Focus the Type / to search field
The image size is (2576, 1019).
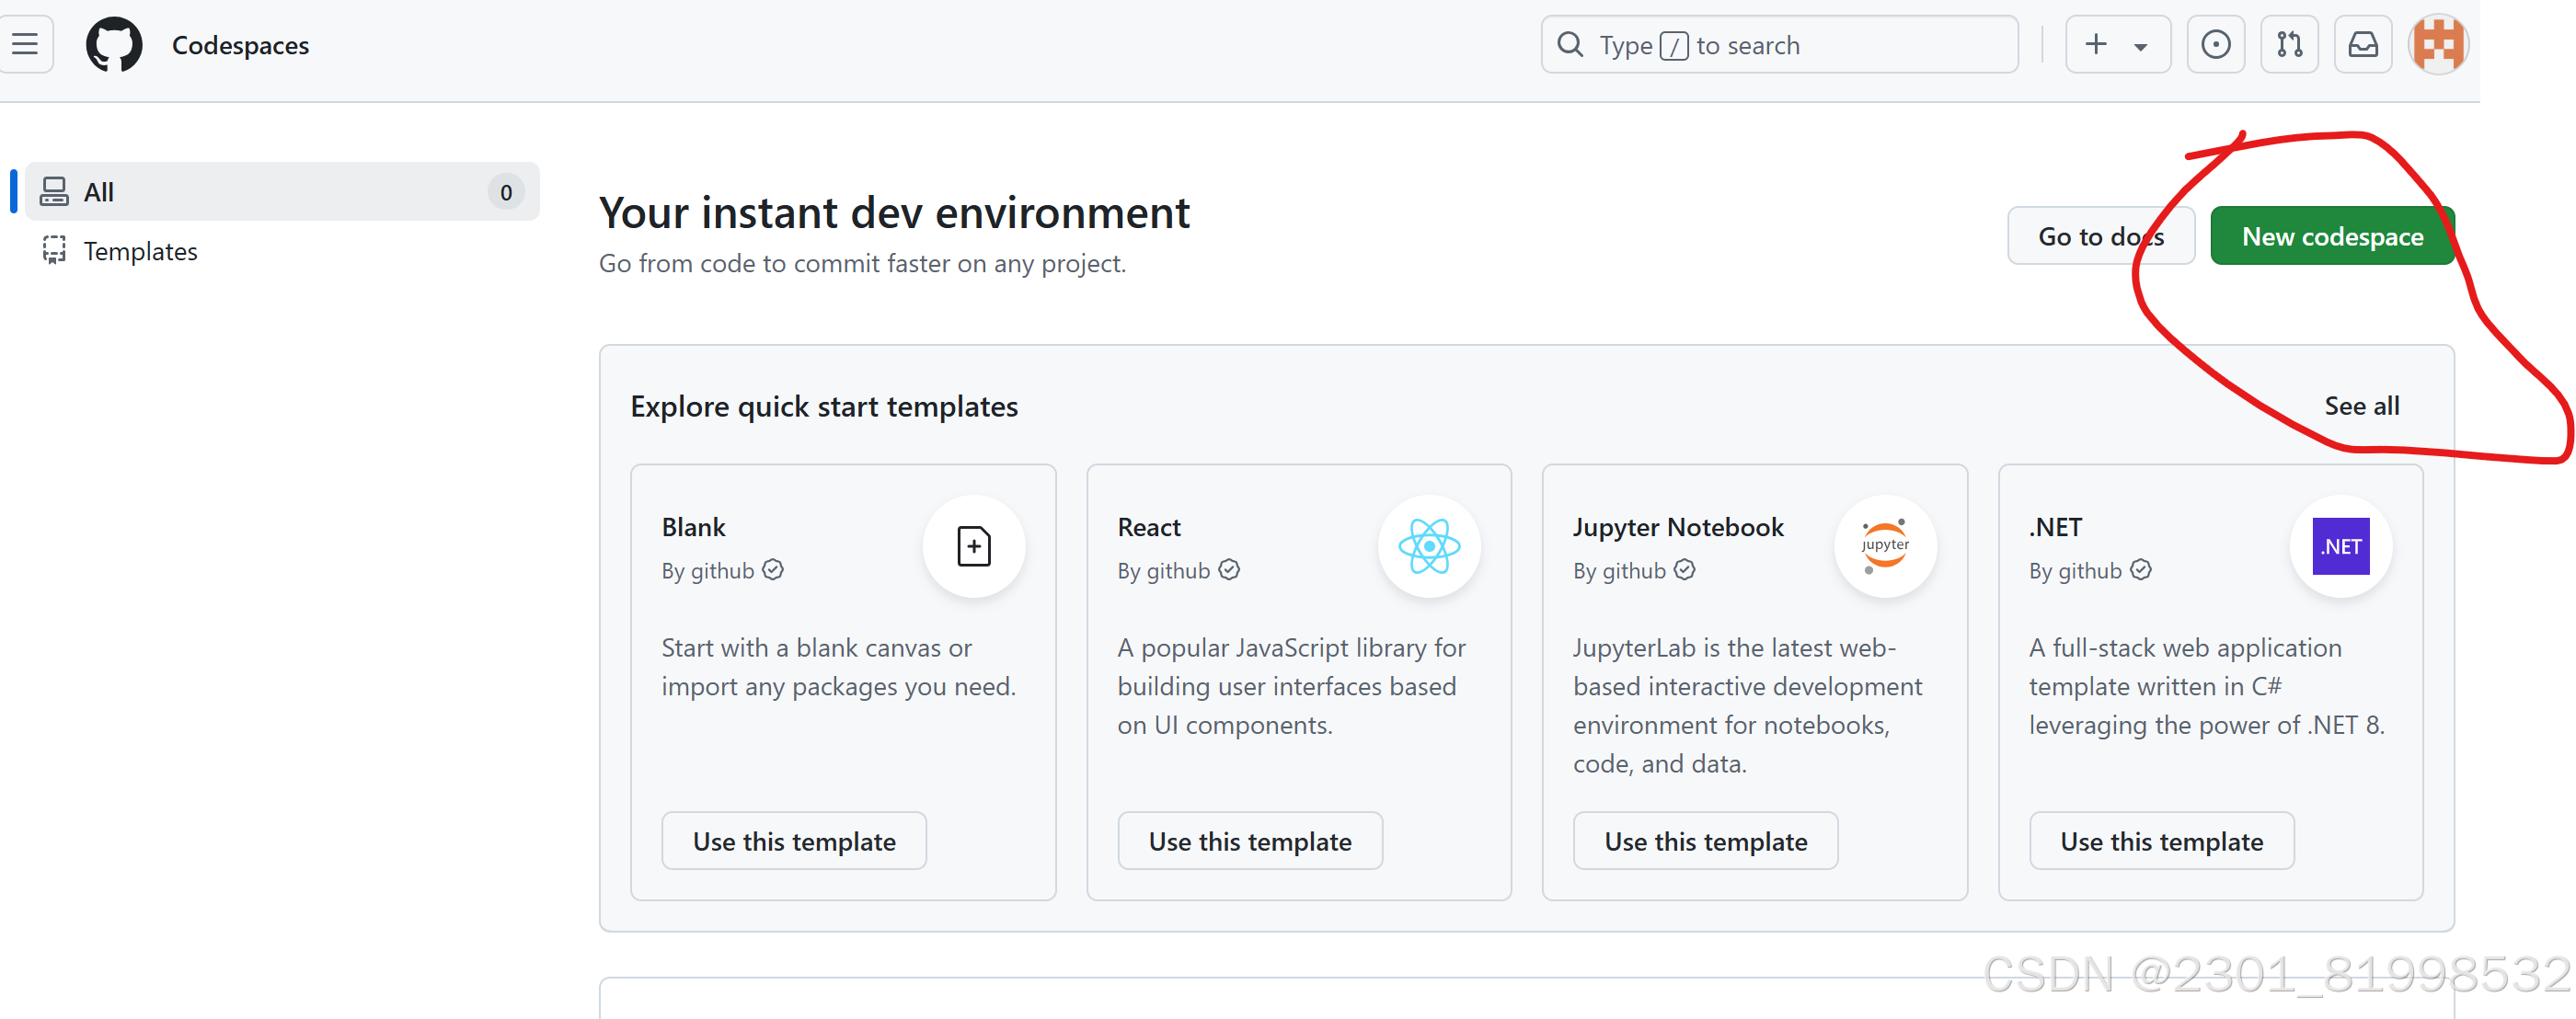point(1778,45)
